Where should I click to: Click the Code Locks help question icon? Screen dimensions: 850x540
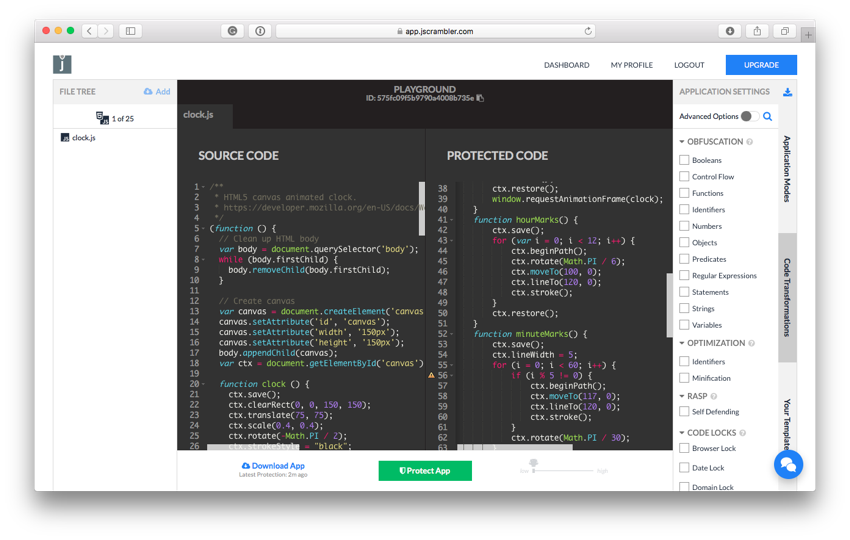click(x=743, y=433)
